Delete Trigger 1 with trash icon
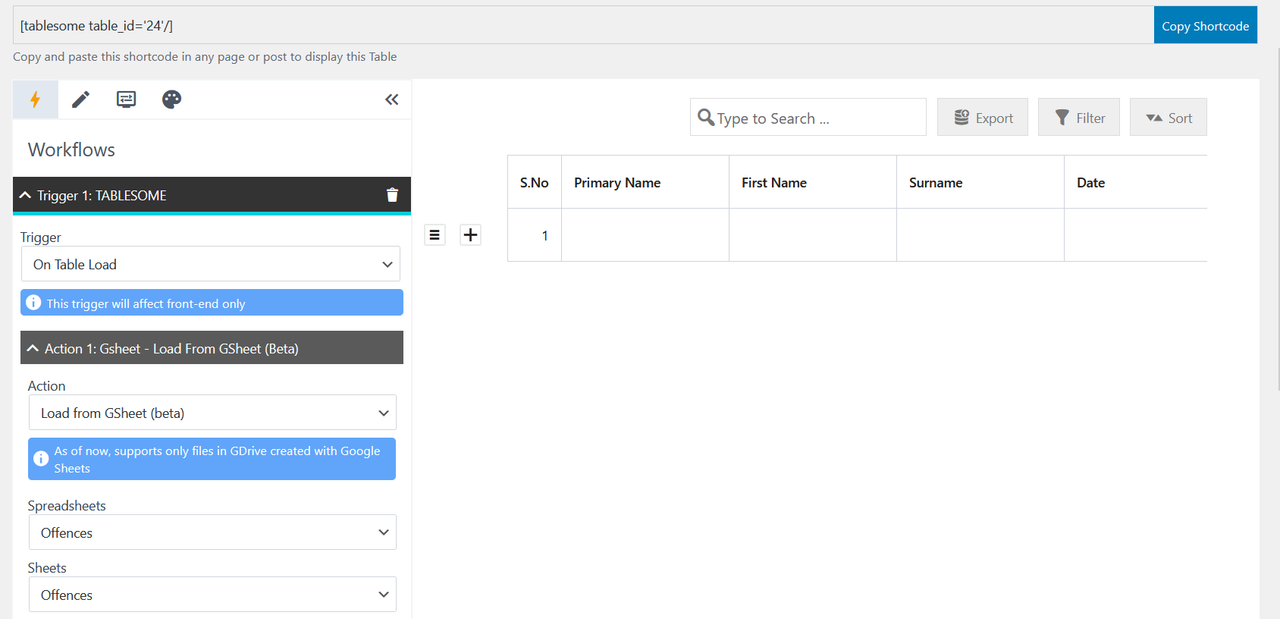 click(x=392, y=195)
